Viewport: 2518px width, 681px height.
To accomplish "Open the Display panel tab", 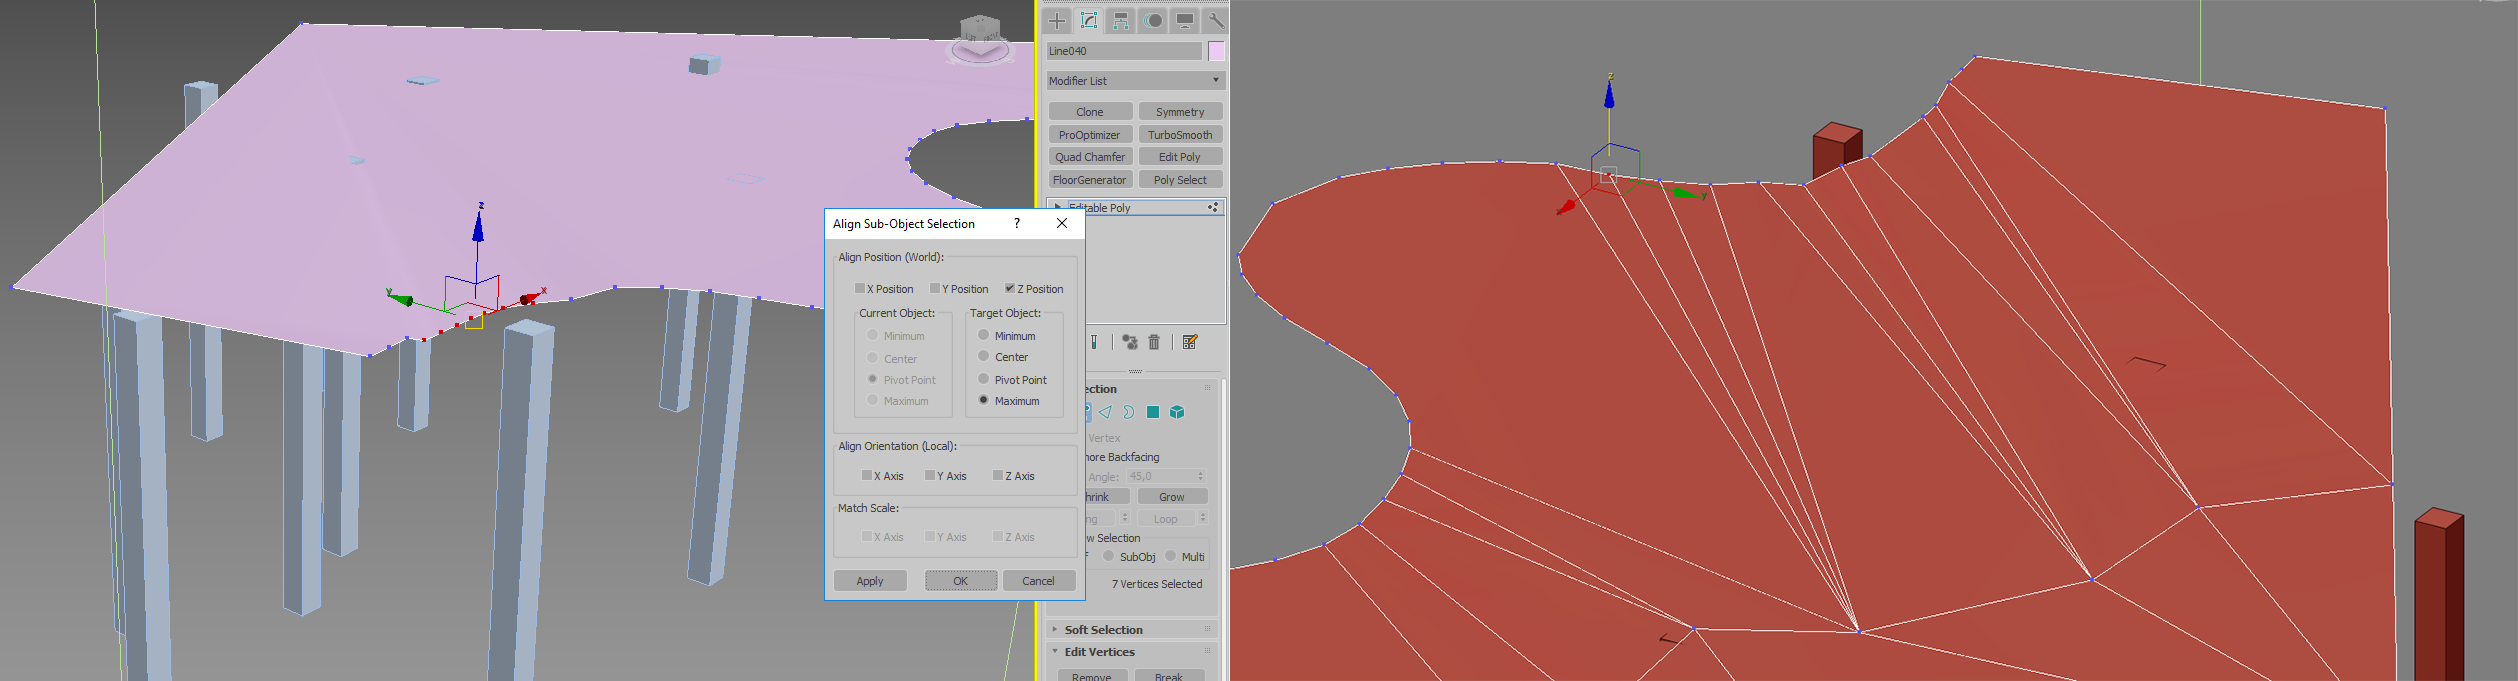I will pos(1185,20).
